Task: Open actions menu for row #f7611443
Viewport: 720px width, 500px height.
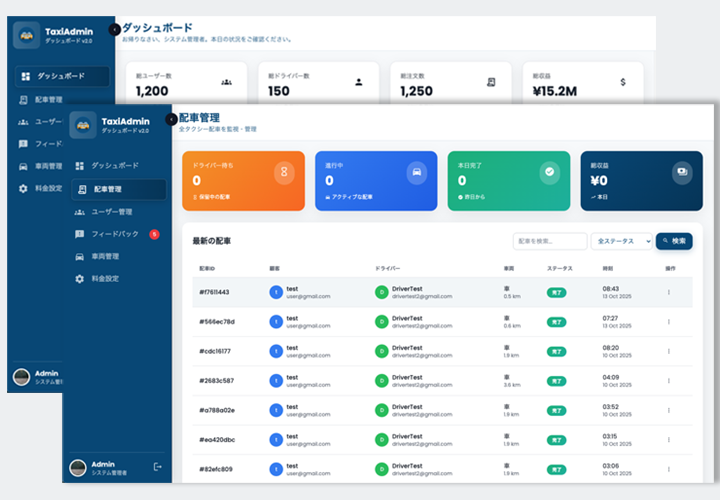Action: [x=669, y=292]
